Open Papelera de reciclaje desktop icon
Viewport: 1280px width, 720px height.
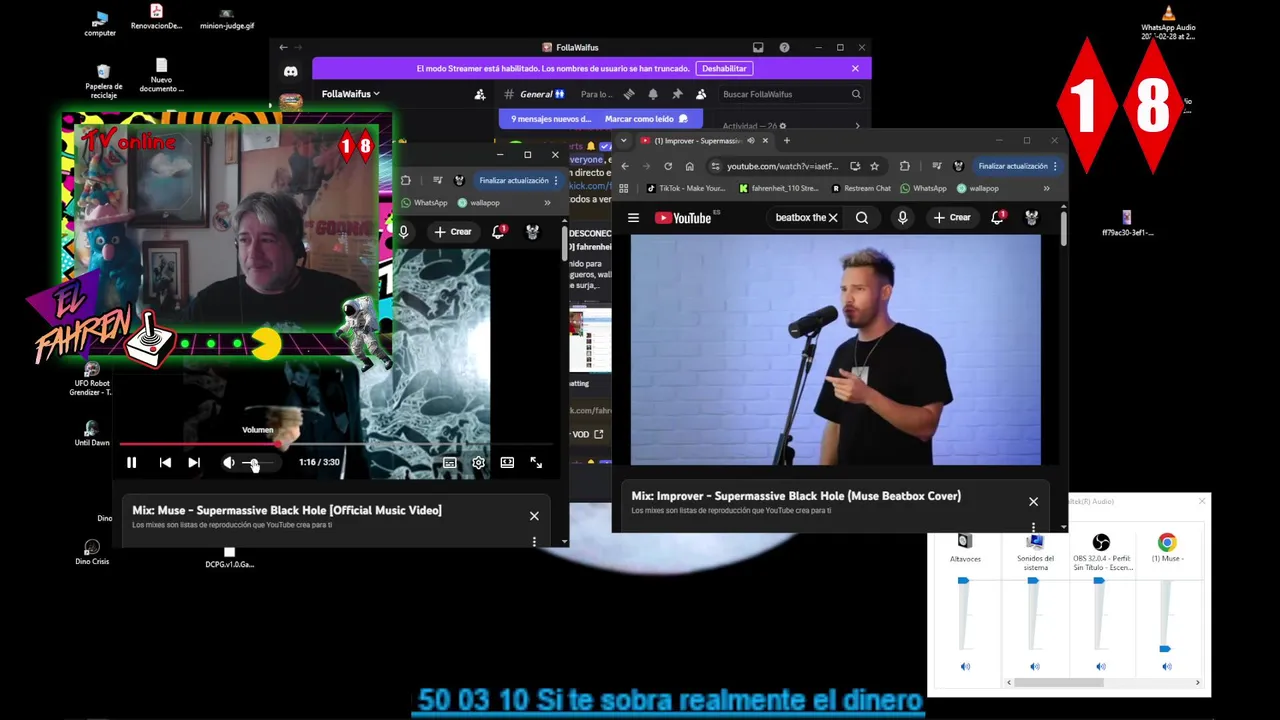pyautogui.click(x=103, y=82)
